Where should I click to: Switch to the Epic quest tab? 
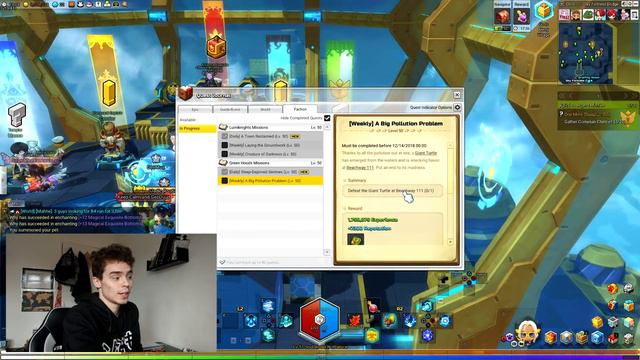click(195, 109)
